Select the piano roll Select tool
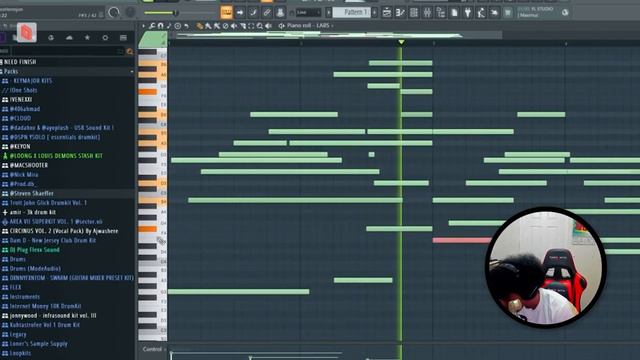640x360 pixels. pos(251,26)
